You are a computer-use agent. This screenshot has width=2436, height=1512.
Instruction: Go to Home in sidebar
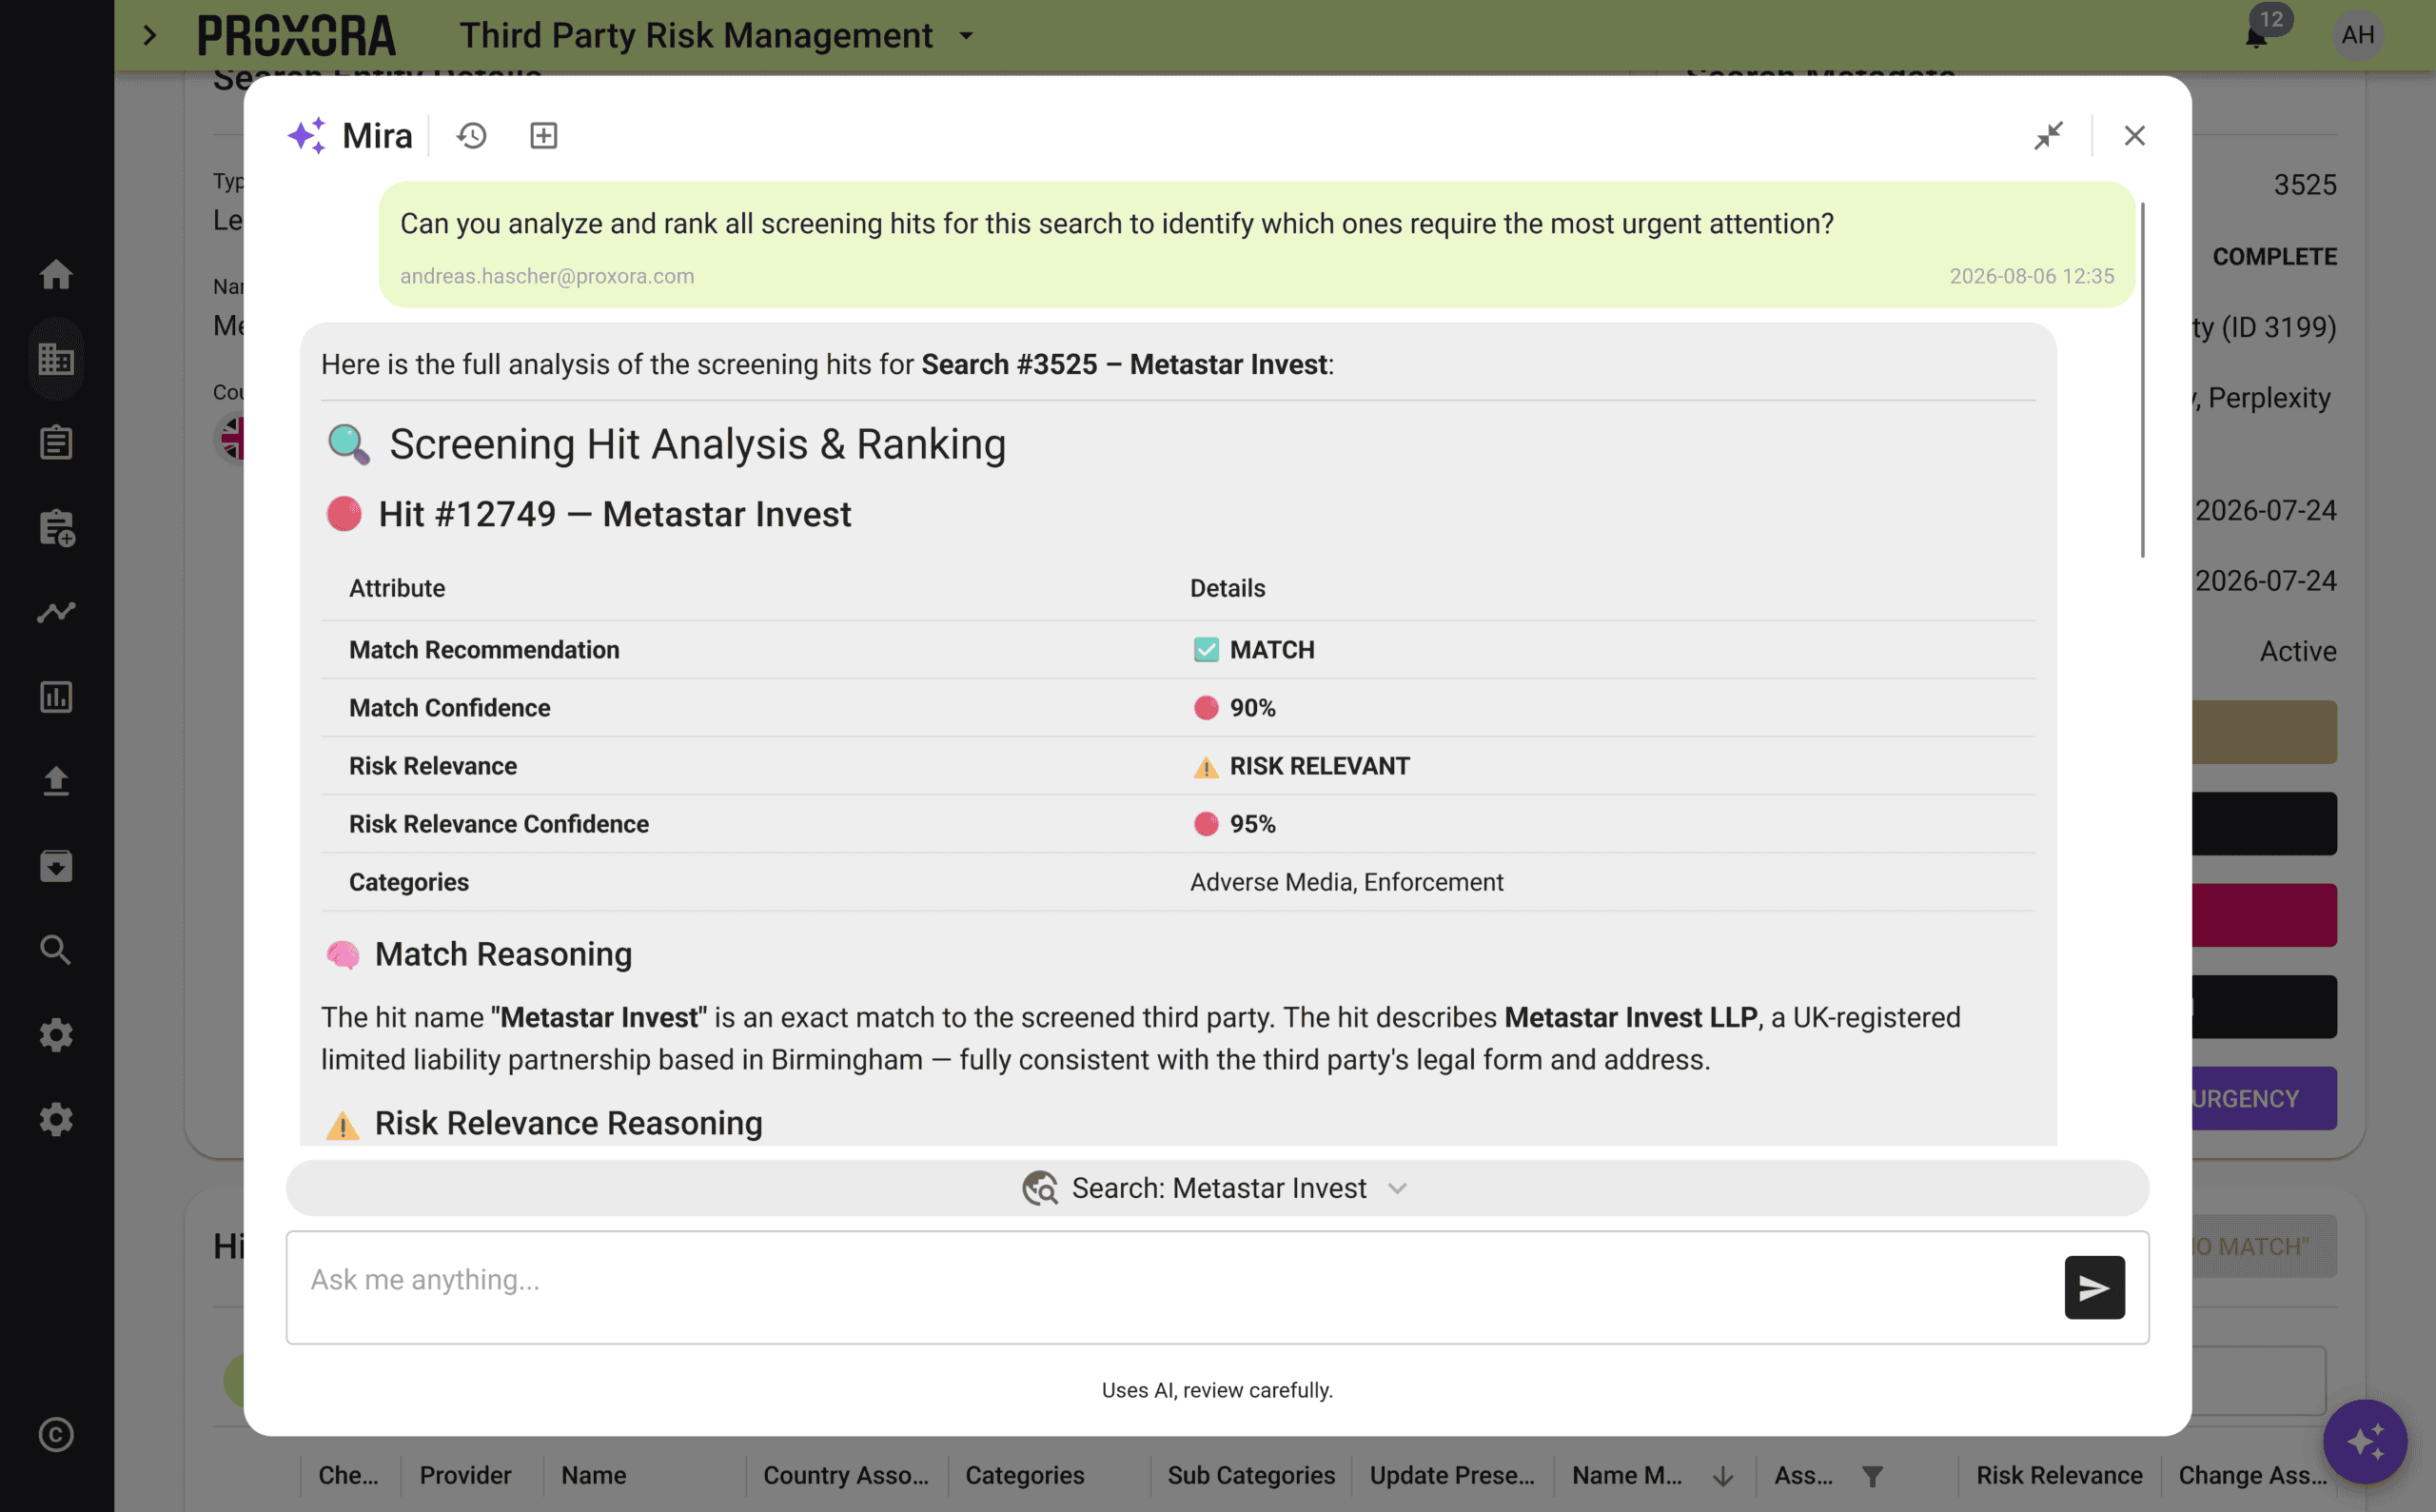click(x=56, y=274)
